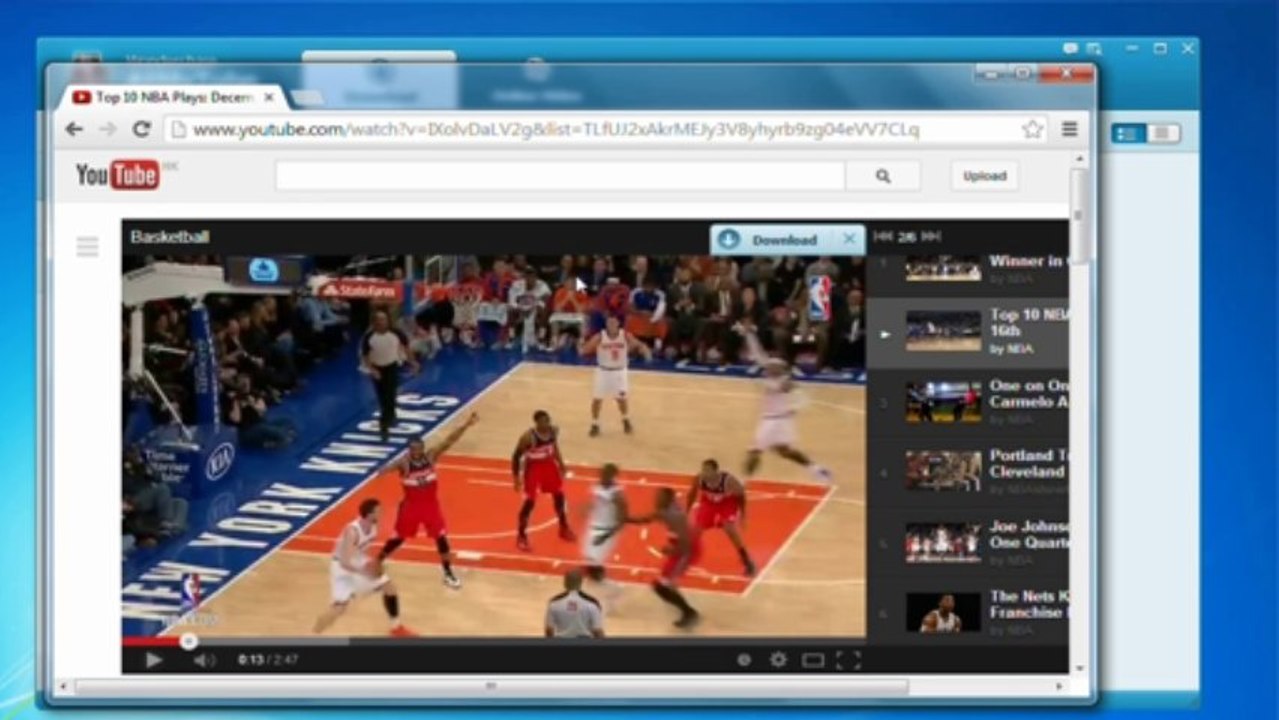The height and width of the screenshot is (720, 1279).
Task: Click the red playhead scrubber knob
Action: 188,641
